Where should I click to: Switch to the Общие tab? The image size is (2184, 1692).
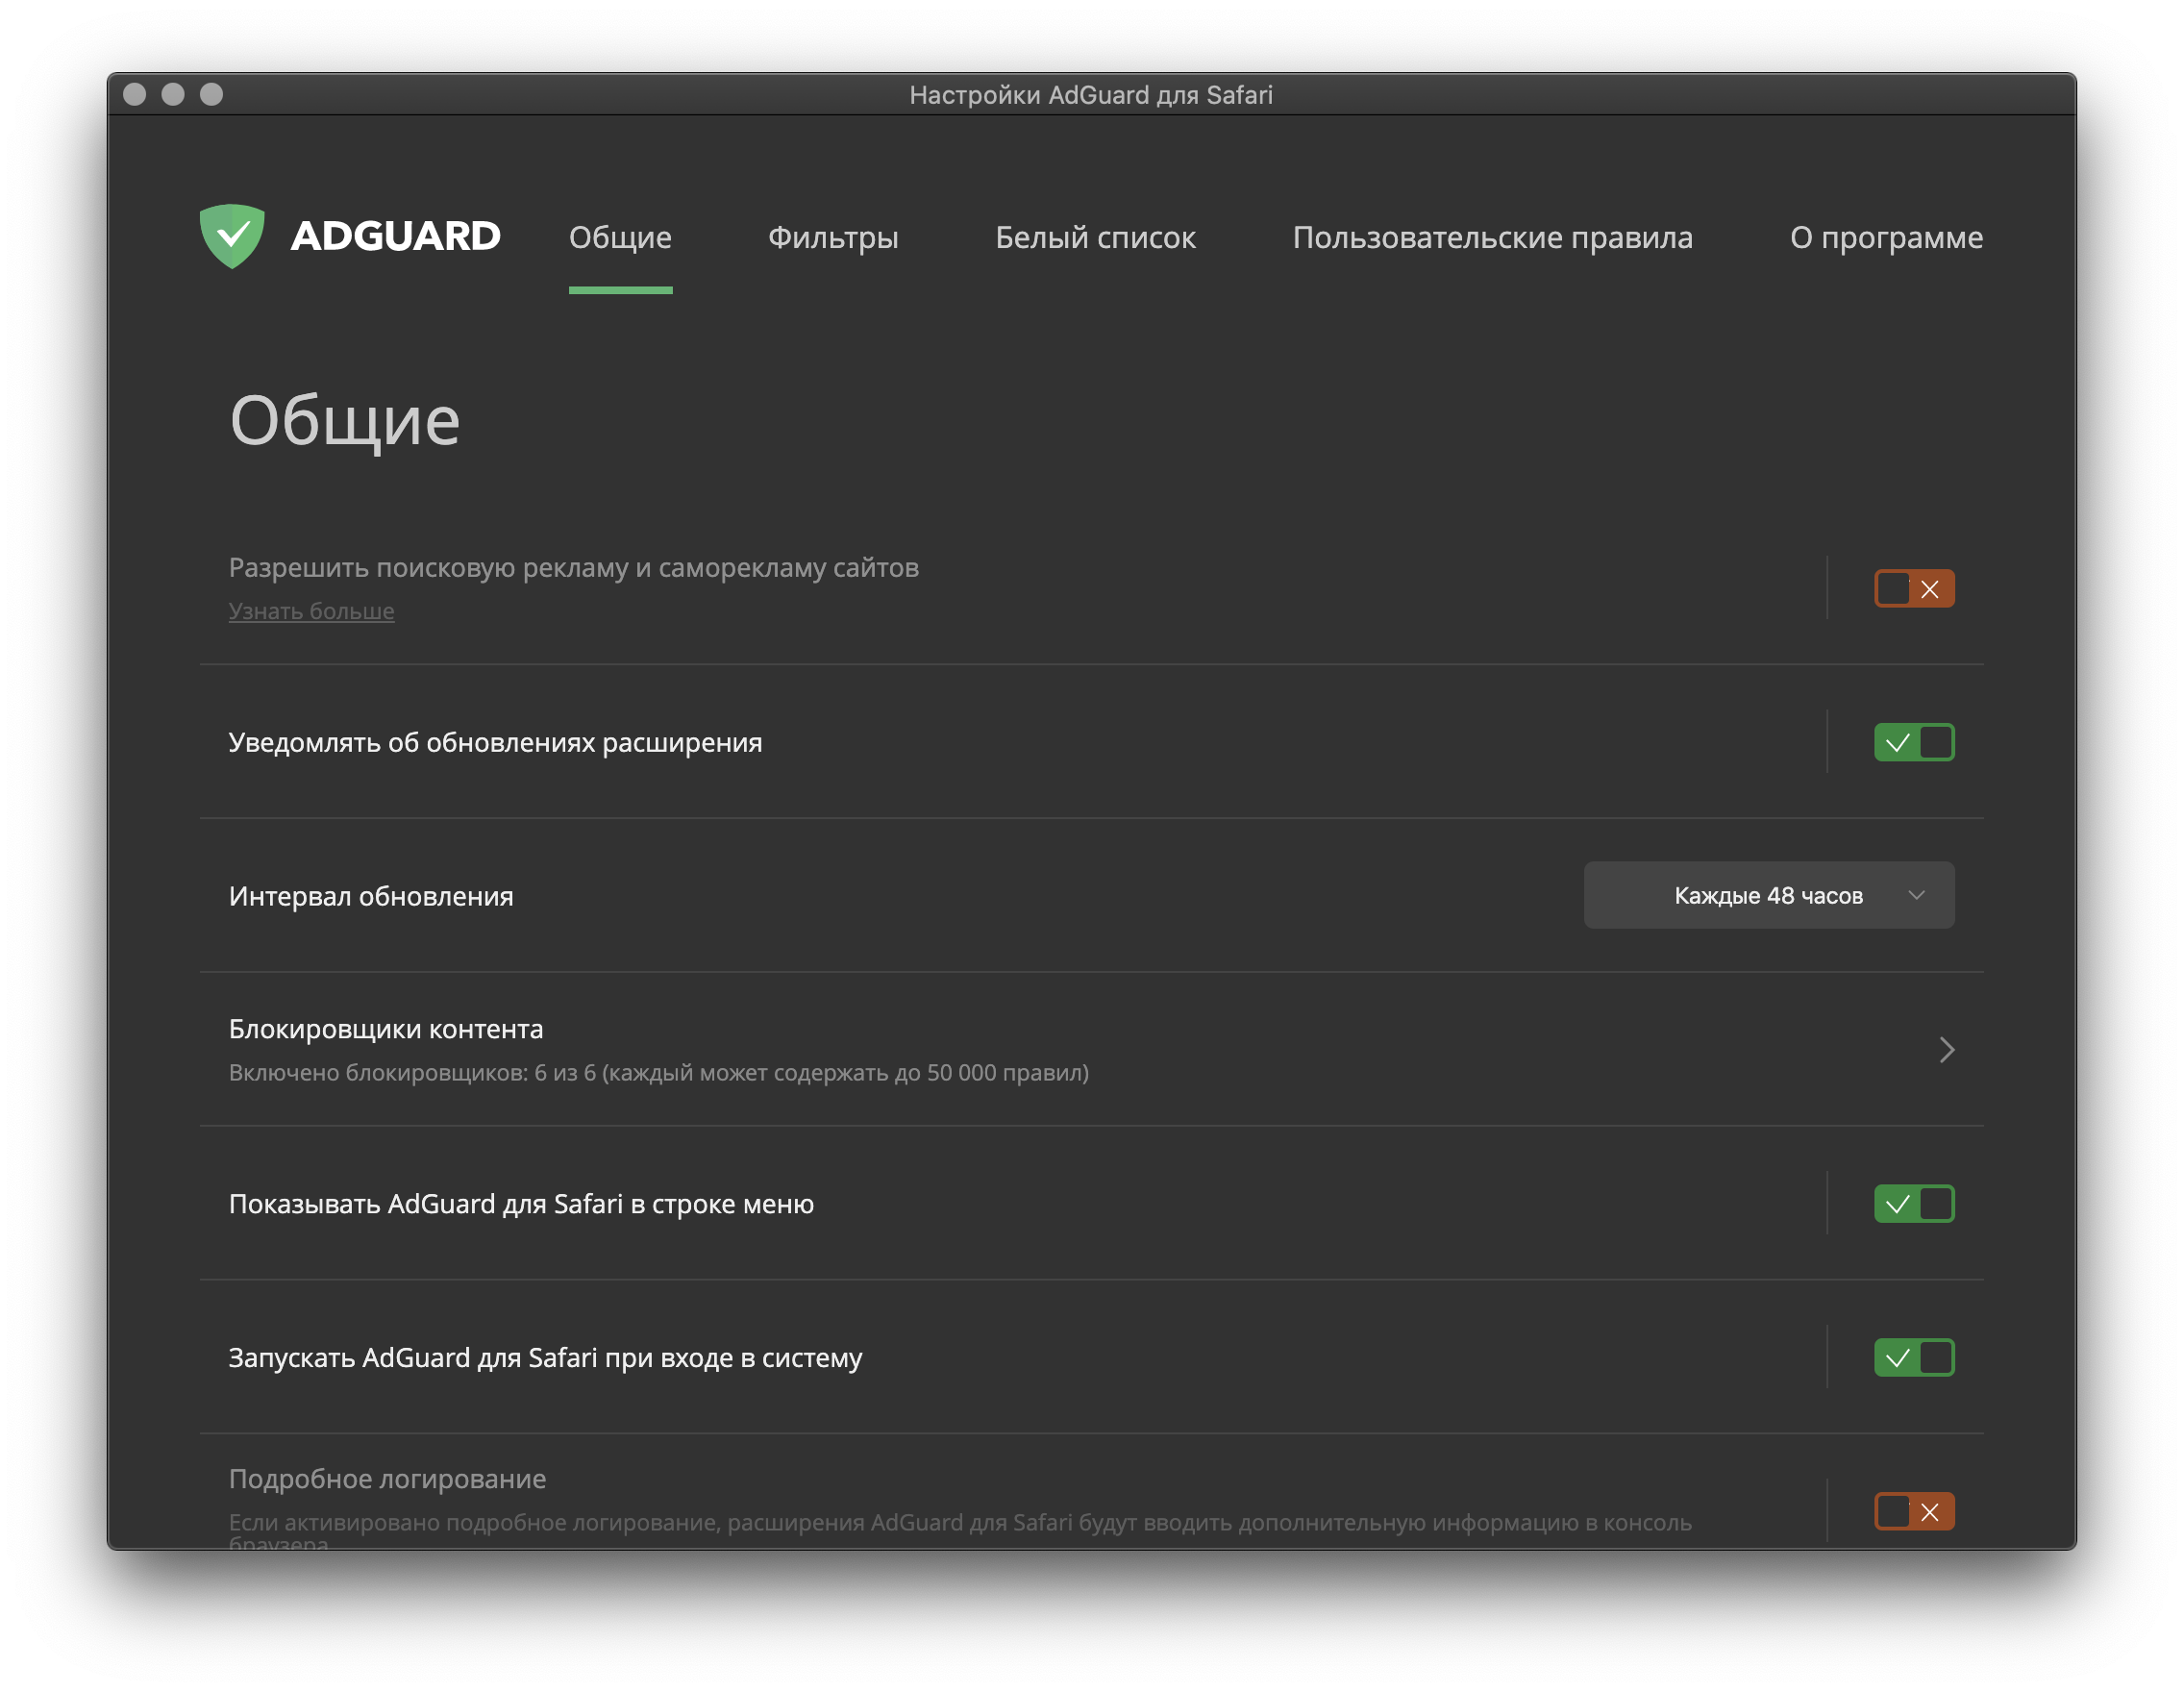[x=620, y=238]
